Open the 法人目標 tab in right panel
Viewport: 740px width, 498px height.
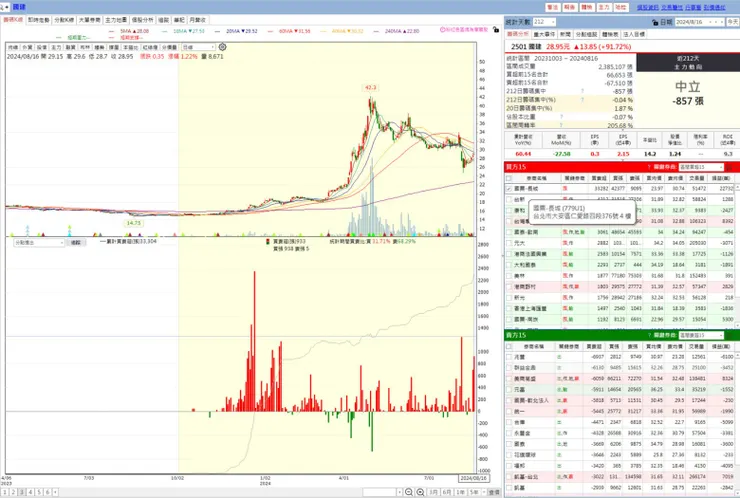click(x=634, y=34)
